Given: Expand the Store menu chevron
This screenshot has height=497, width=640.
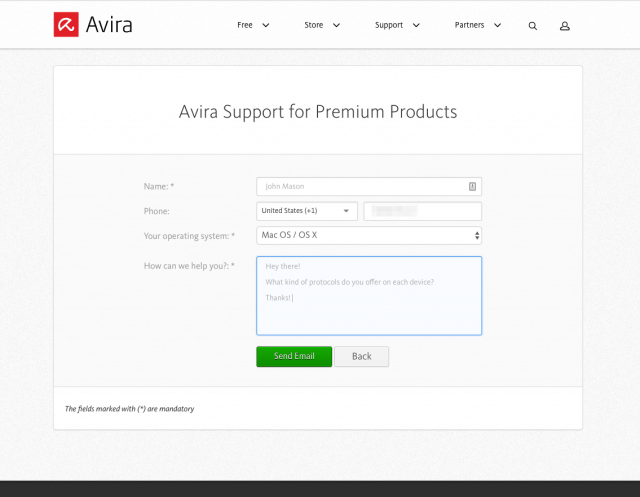Looking at the screenshot, I should click(x=336, y=25).
